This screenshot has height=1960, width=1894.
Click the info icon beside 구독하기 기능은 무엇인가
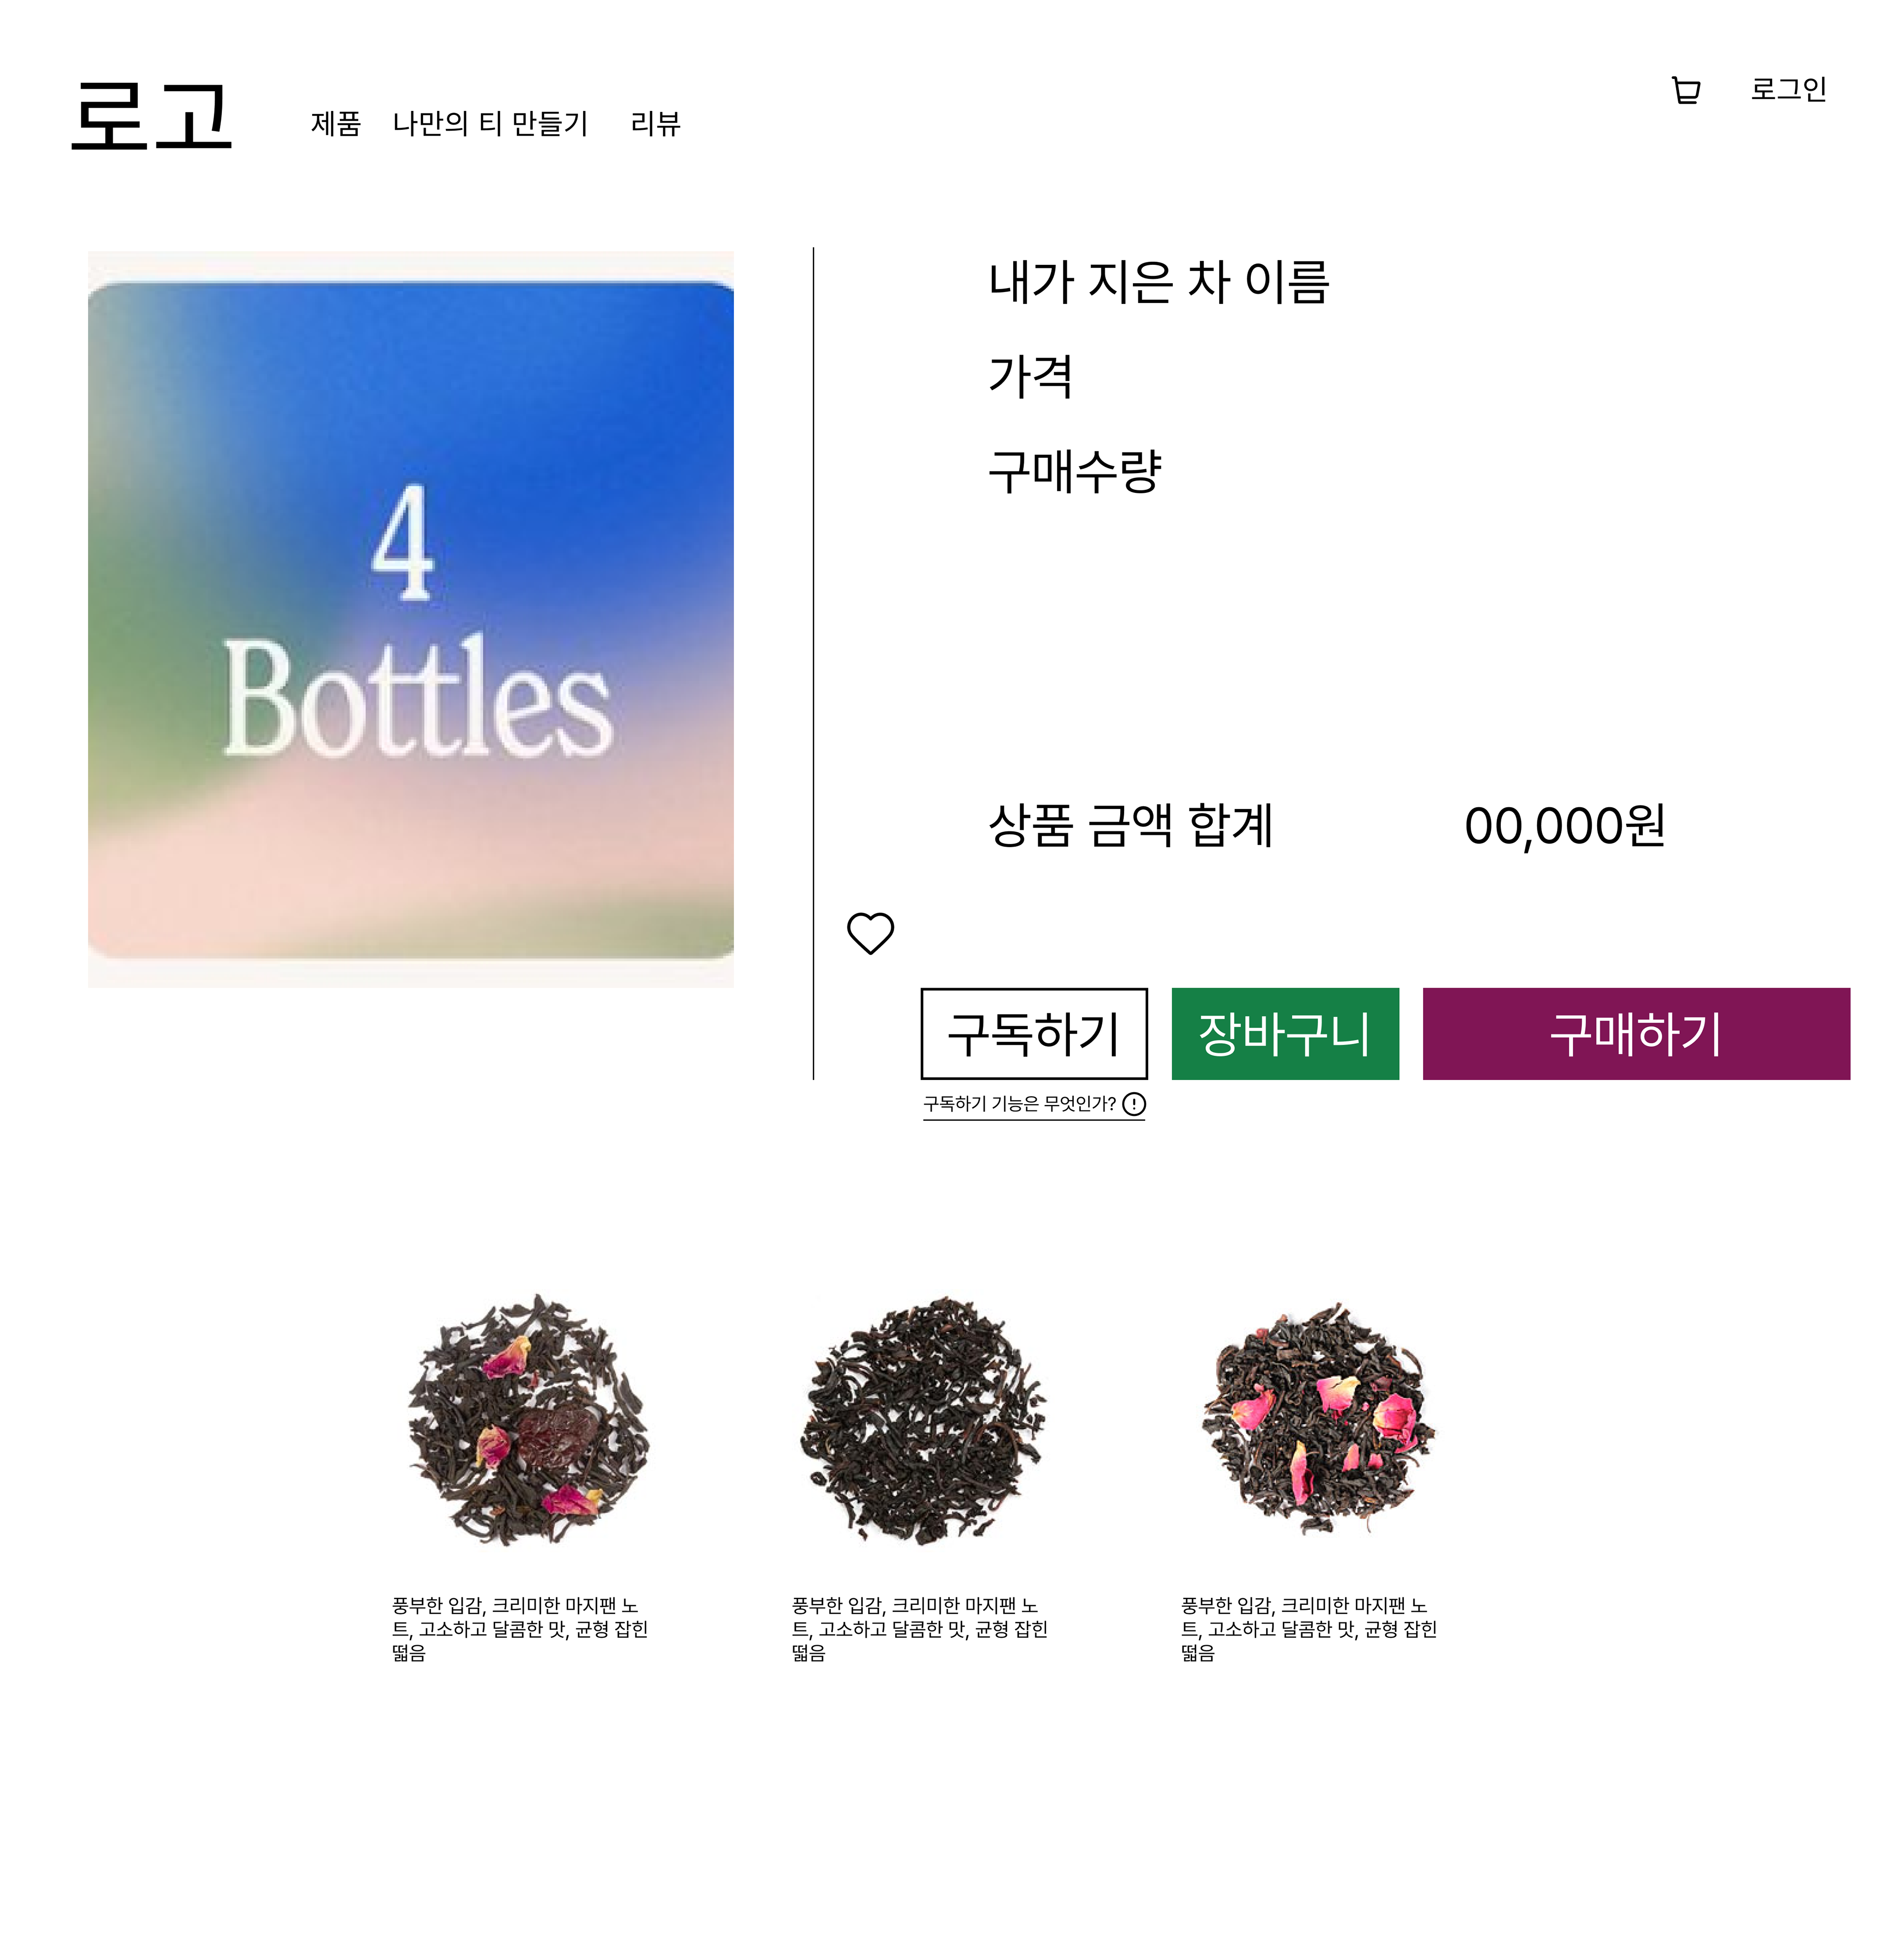coord(1134,1104)
